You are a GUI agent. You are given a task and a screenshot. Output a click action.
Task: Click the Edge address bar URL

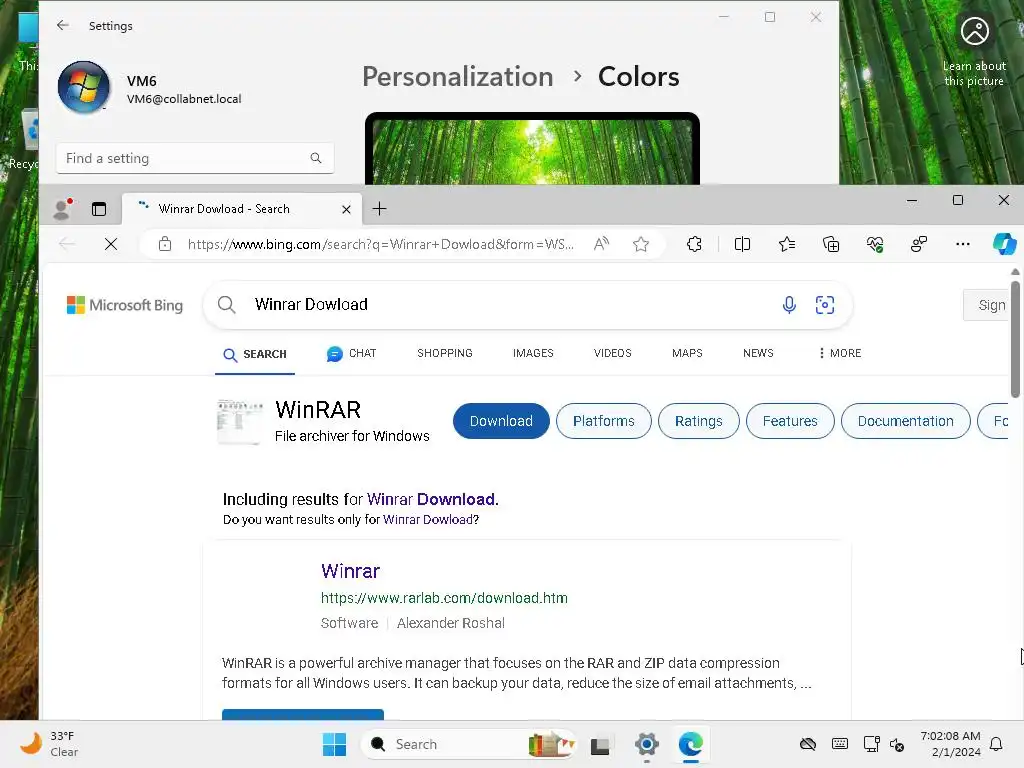pyautogui.click(x=381, y=244)
